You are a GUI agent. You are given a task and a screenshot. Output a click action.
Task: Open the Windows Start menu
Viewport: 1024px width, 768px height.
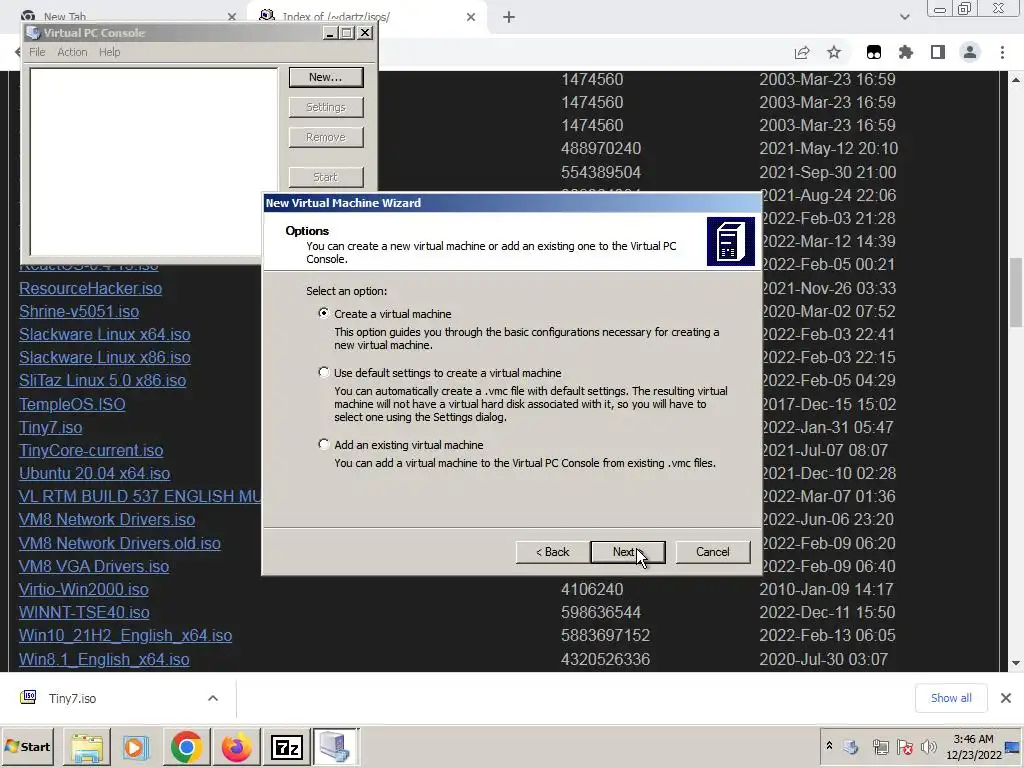(27, 746)
